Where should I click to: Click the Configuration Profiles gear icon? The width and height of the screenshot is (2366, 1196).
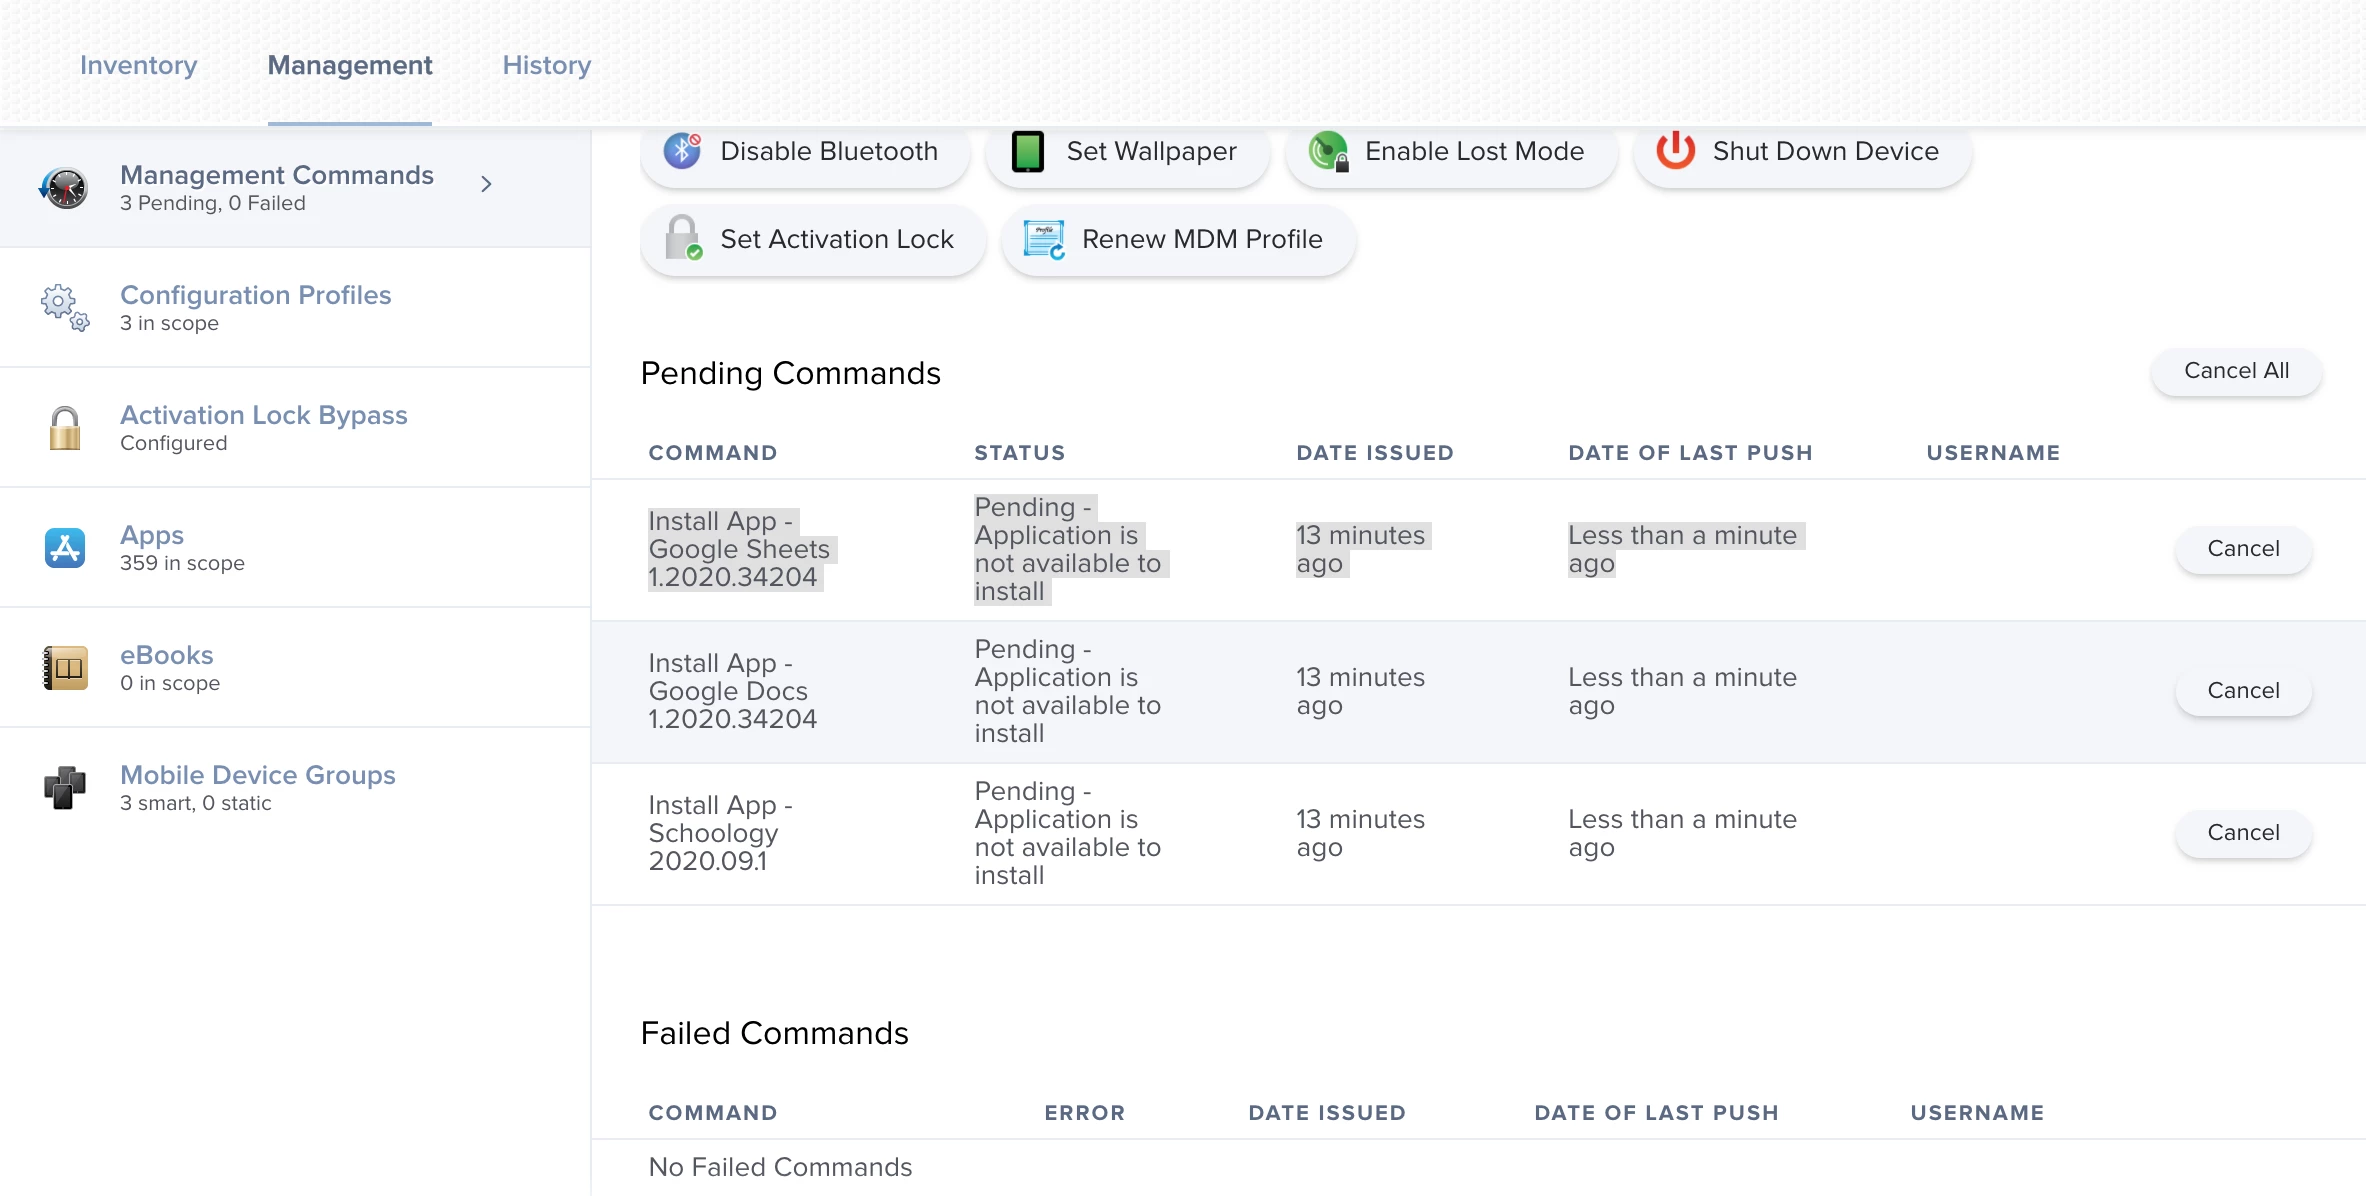pyautogui.click(x=65, y=308)
